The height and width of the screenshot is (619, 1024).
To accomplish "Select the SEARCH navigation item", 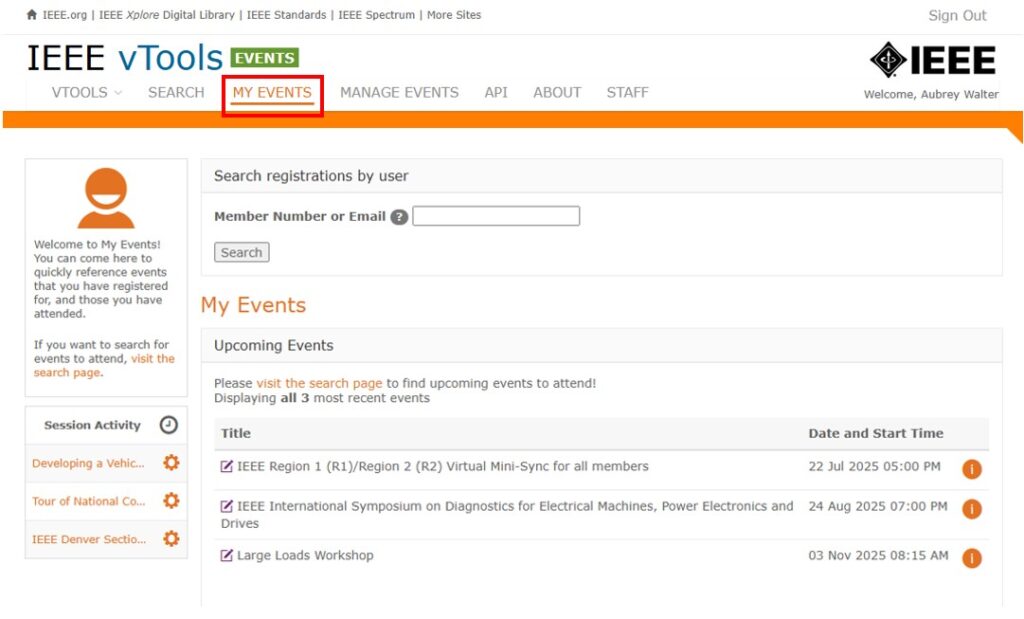I will (176, 93).
